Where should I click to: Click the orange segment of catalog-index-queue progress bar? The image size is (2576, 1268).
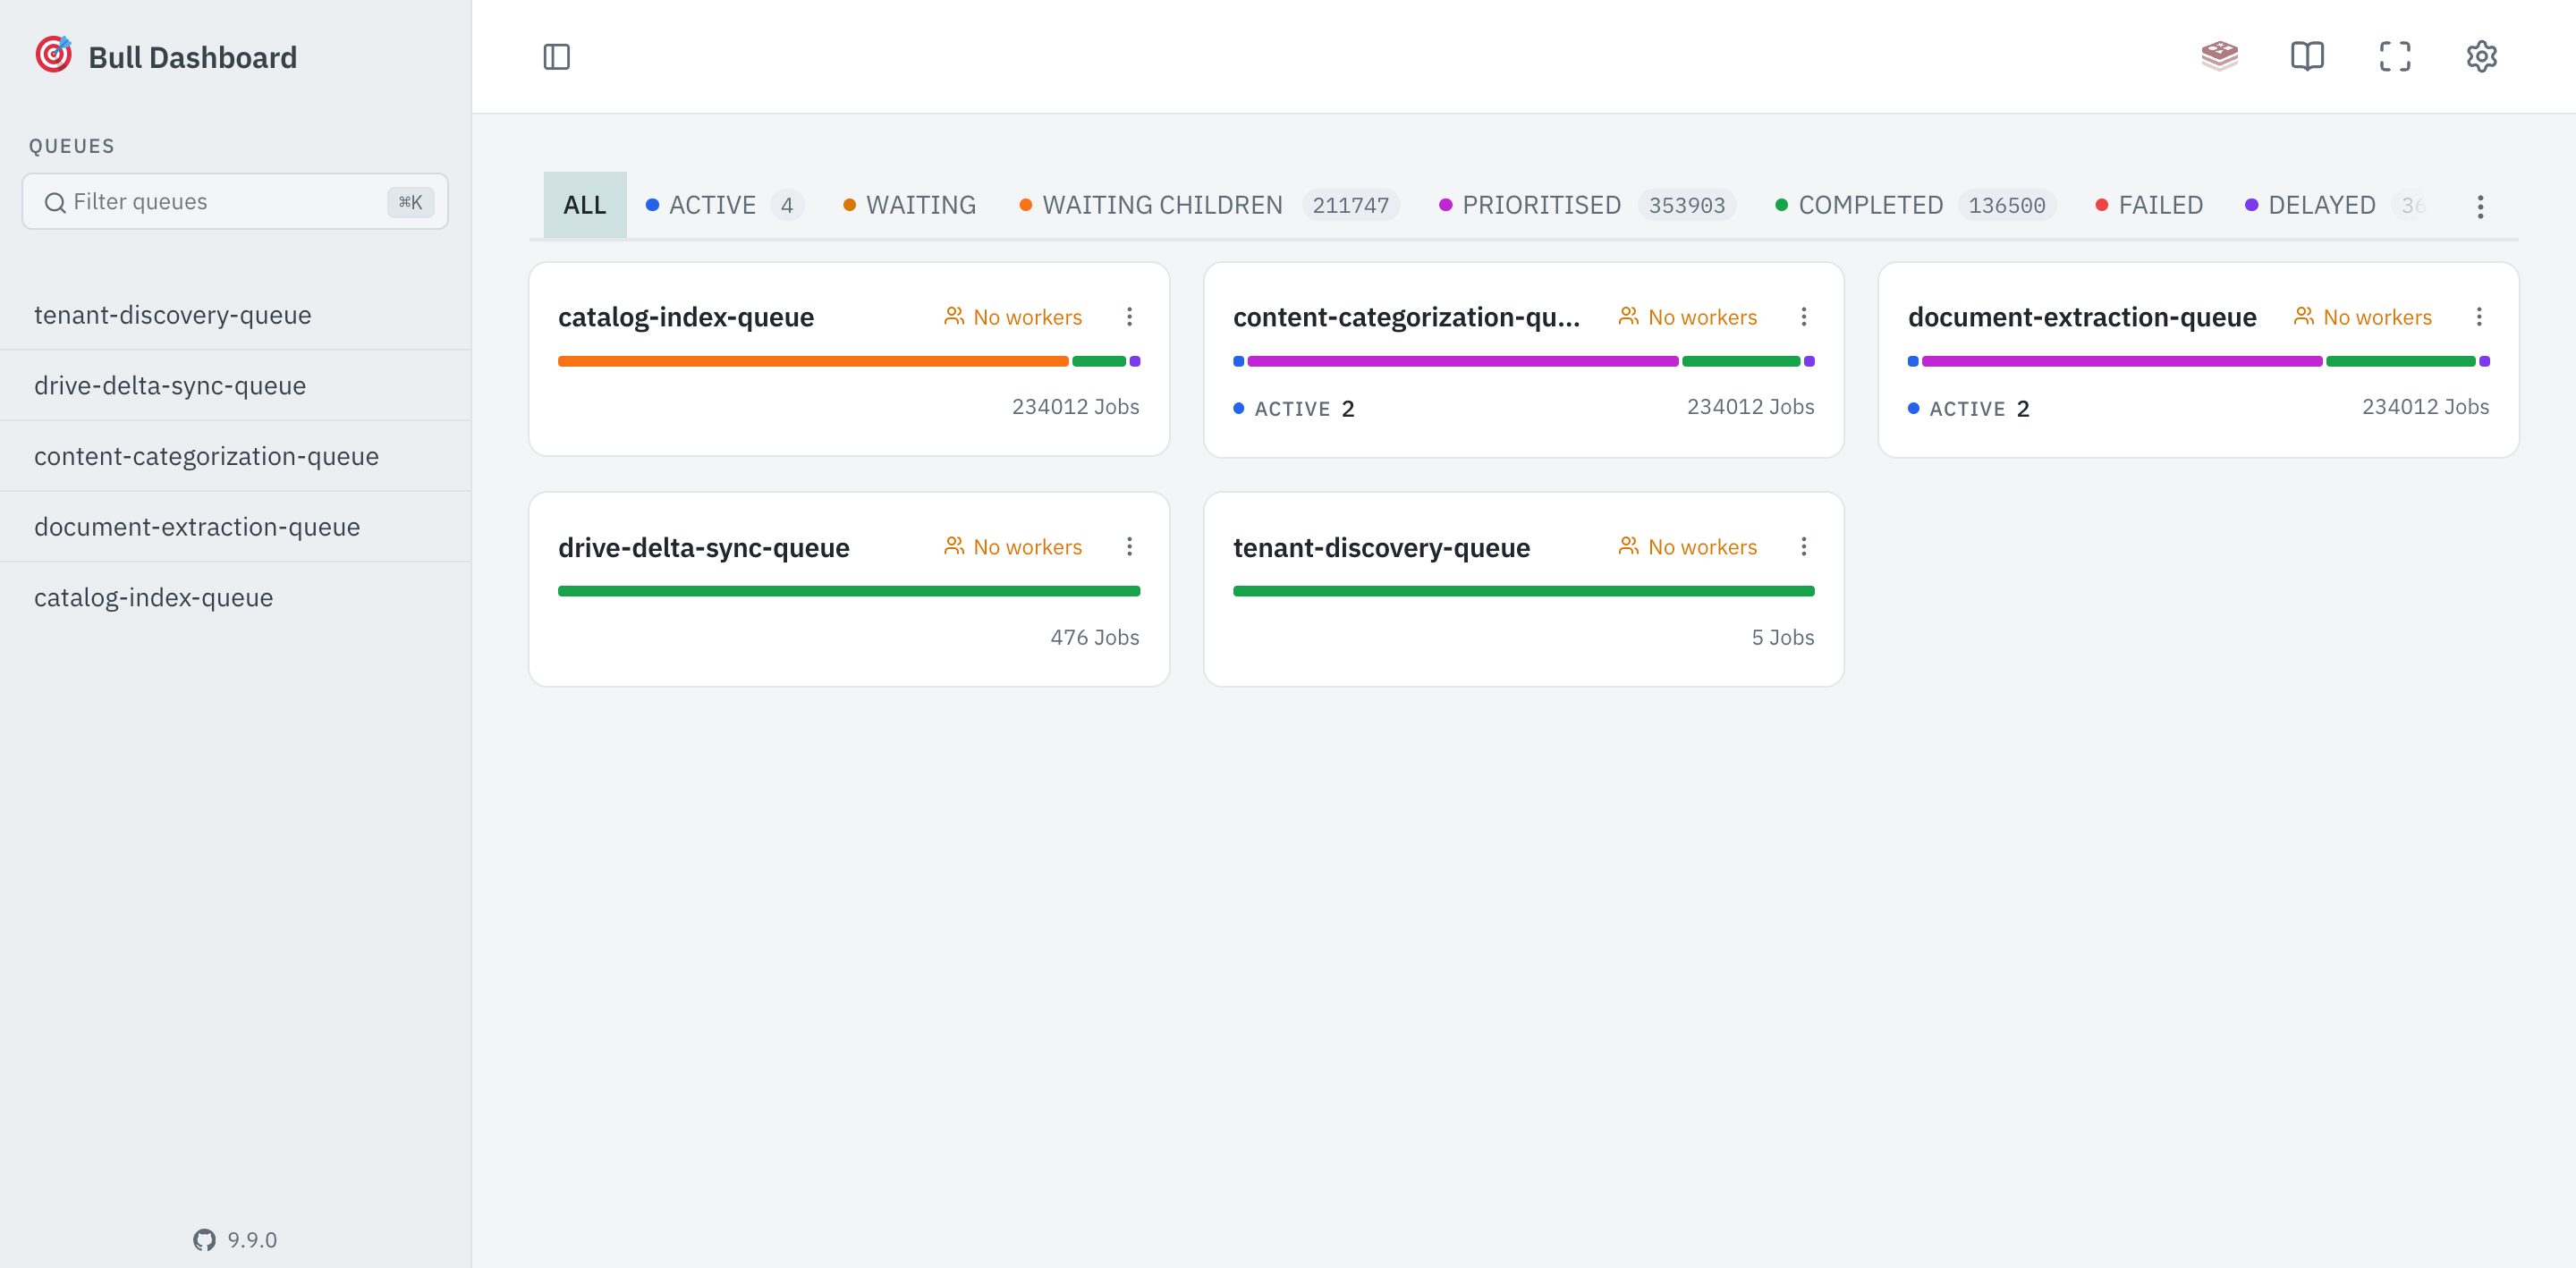click(813, 361)
